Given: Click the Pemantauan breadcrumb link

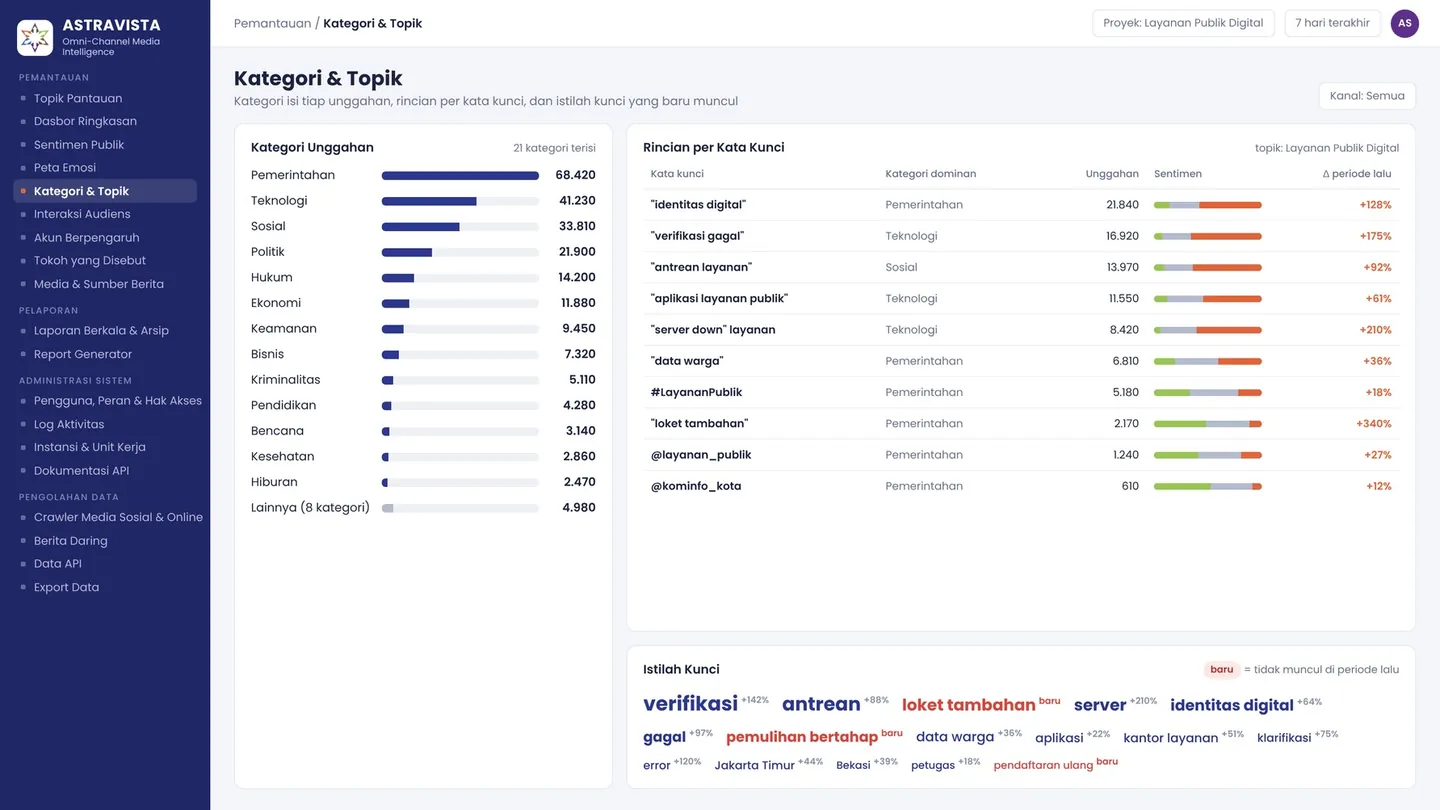Looking at the screenshot, I should (x=272, y=23).
